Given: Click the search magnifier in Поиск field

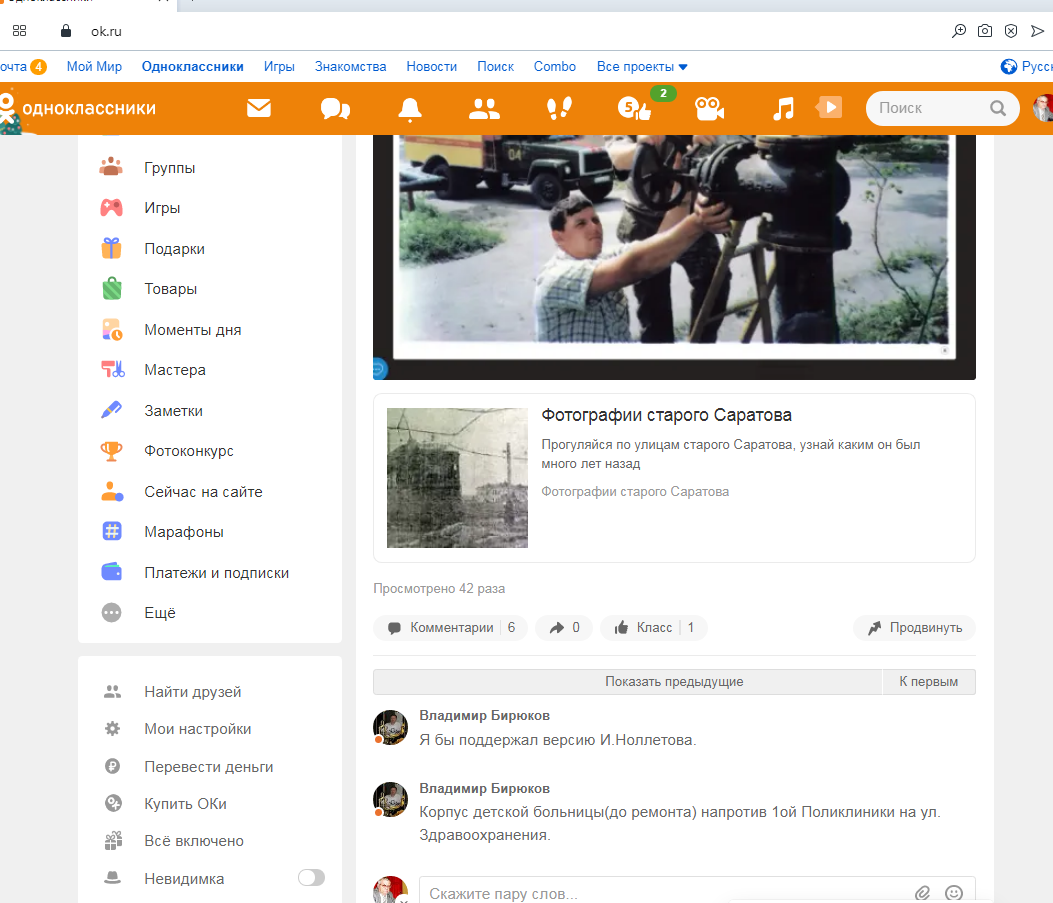Looking at the screenshot, I should 998,108.
